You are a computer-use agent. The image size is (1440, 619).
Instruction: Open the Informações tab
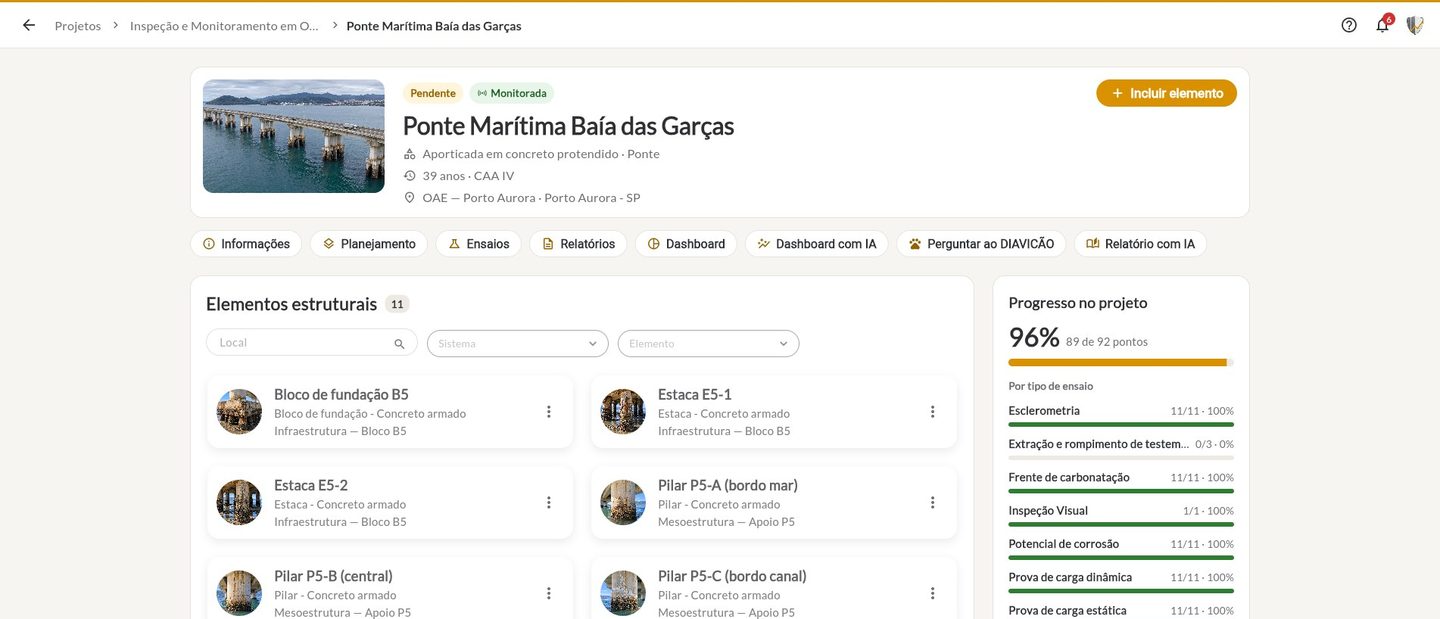point(246,244)
